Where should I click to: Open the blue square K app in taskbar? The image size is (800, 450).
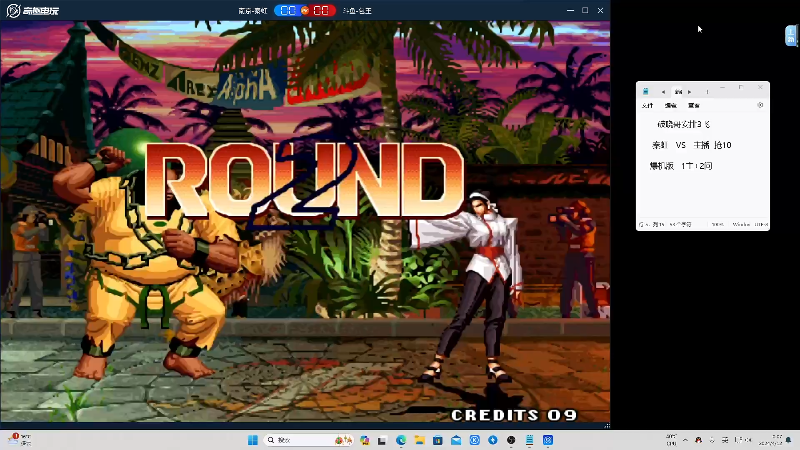(474, 440)
